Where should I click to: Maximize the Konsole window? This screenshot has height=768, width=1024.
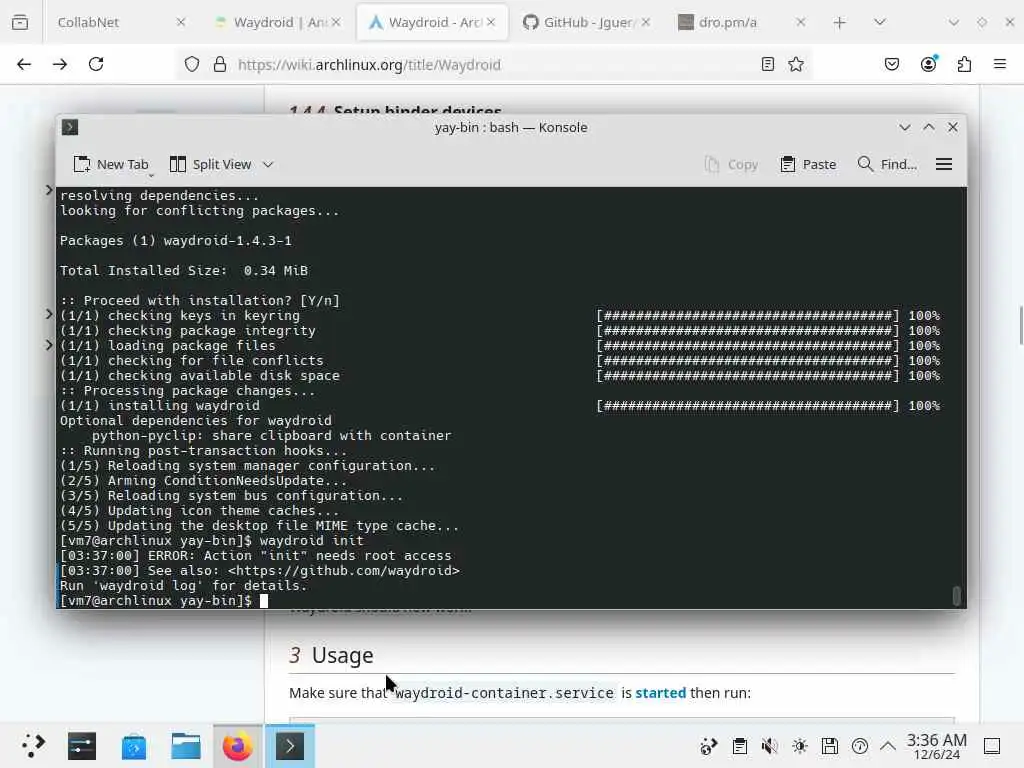929,127
